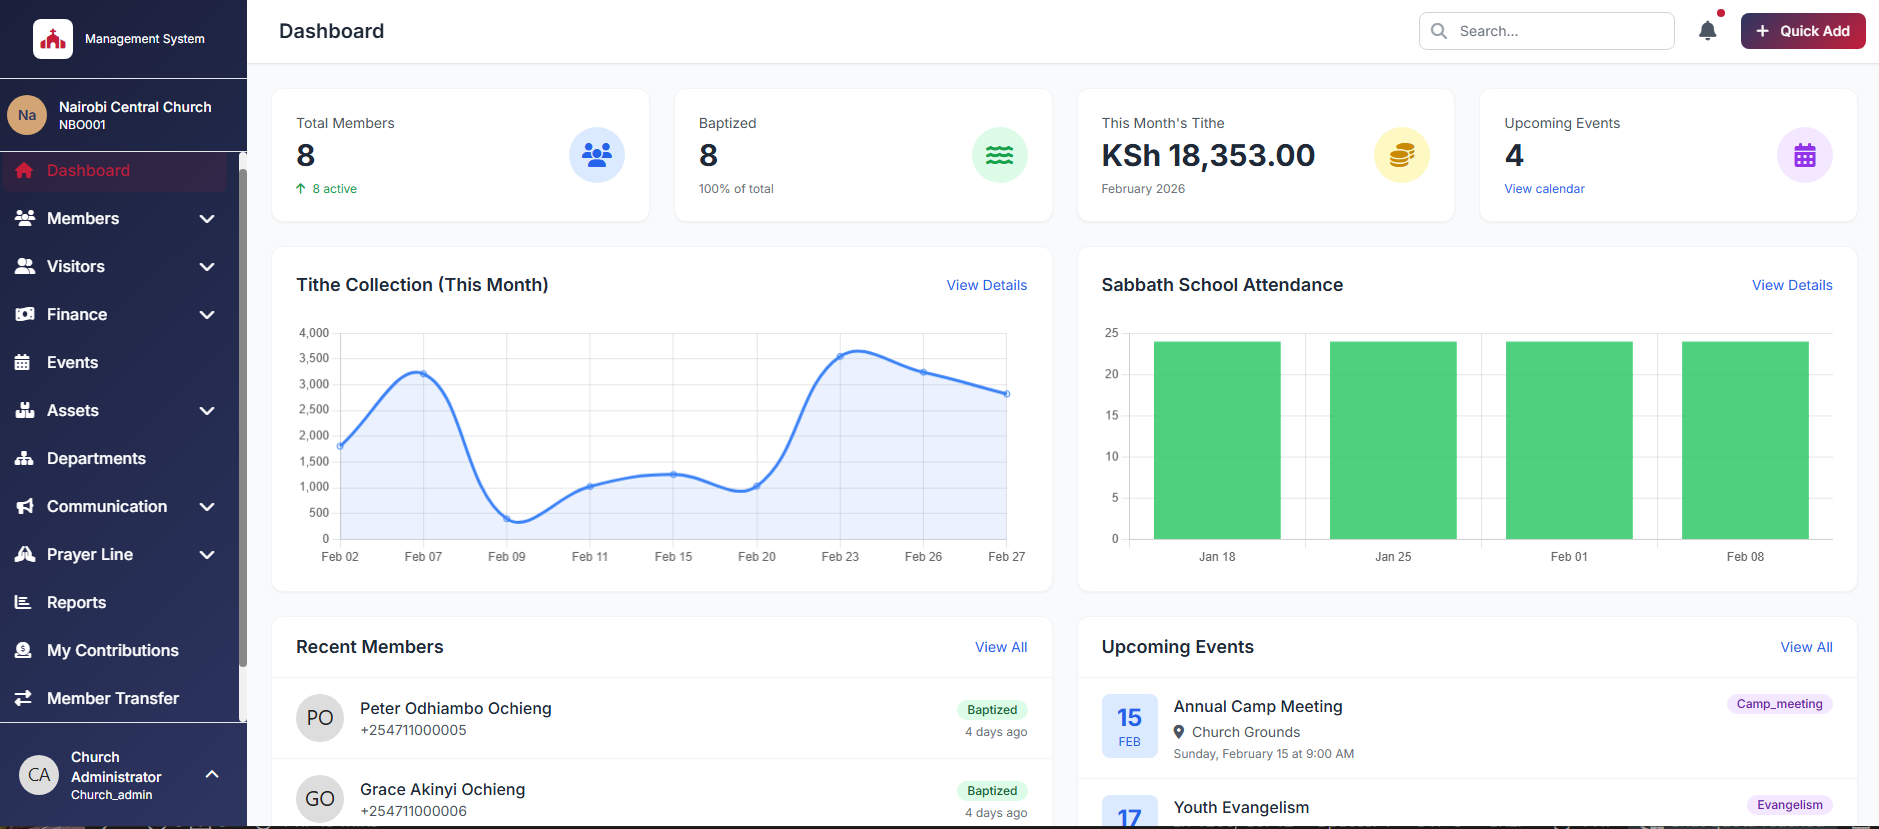The image size is (1879, 829).
Task: Click the Member Transfer arrows icon
Action: [23, 698]
